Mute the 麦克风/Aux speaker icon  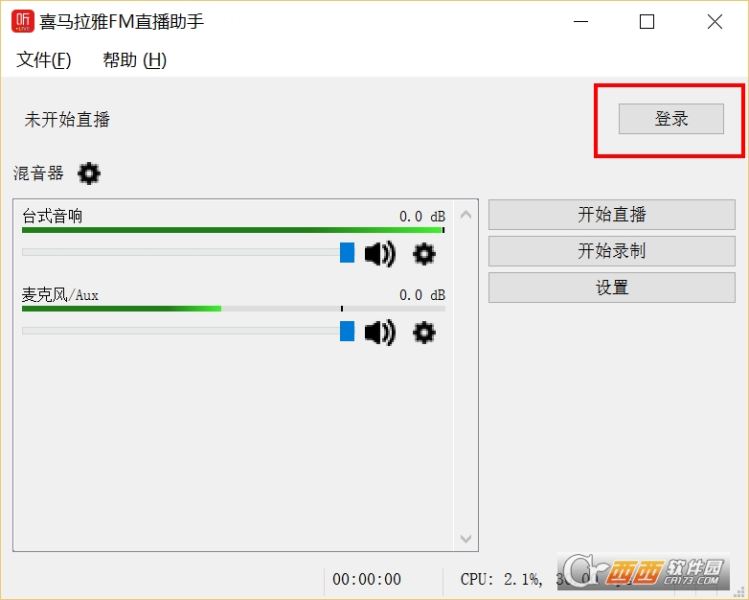pyautogui.click(x=379, y=332)
